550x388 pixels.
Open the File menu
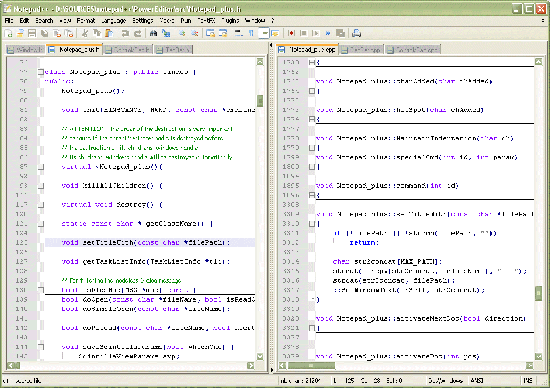(9, 21)
